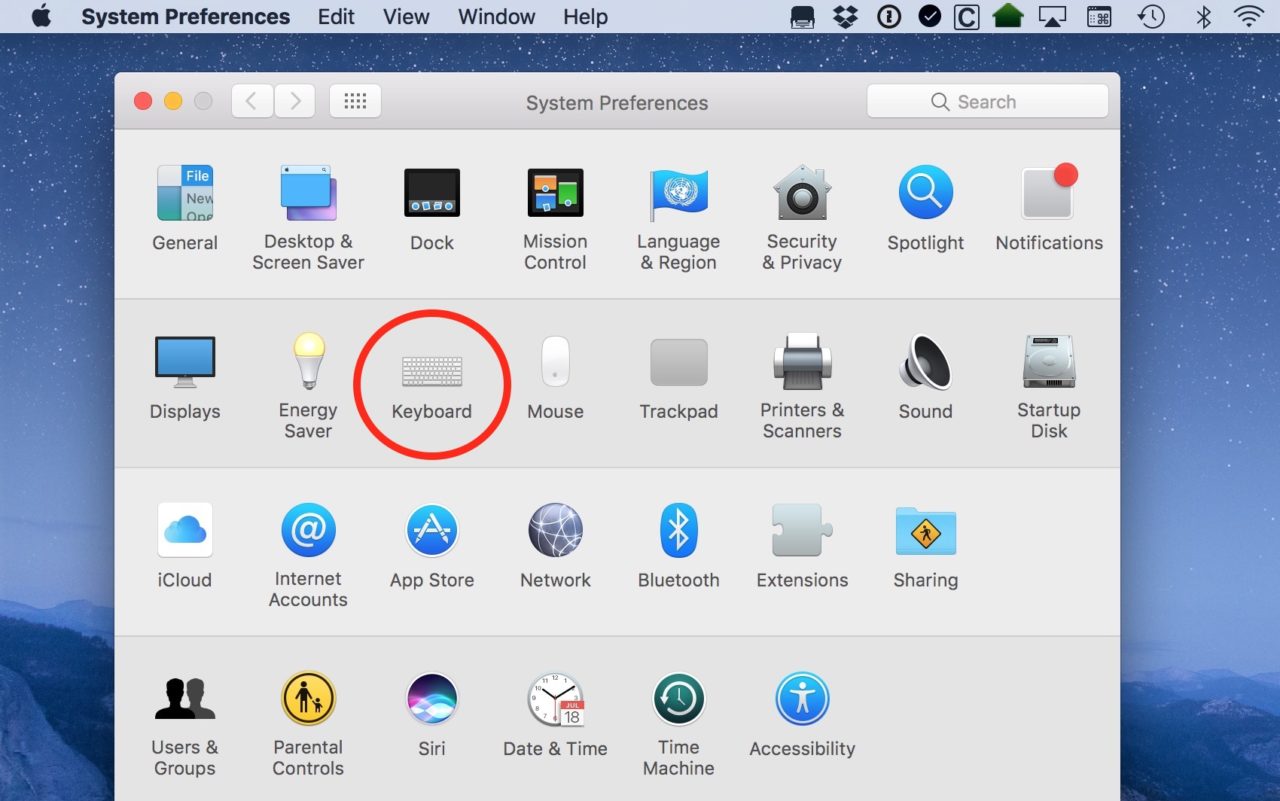The width and height of the screenshot is (1280, 801).
Task: Click the Show All grid button
Action: 355,101
